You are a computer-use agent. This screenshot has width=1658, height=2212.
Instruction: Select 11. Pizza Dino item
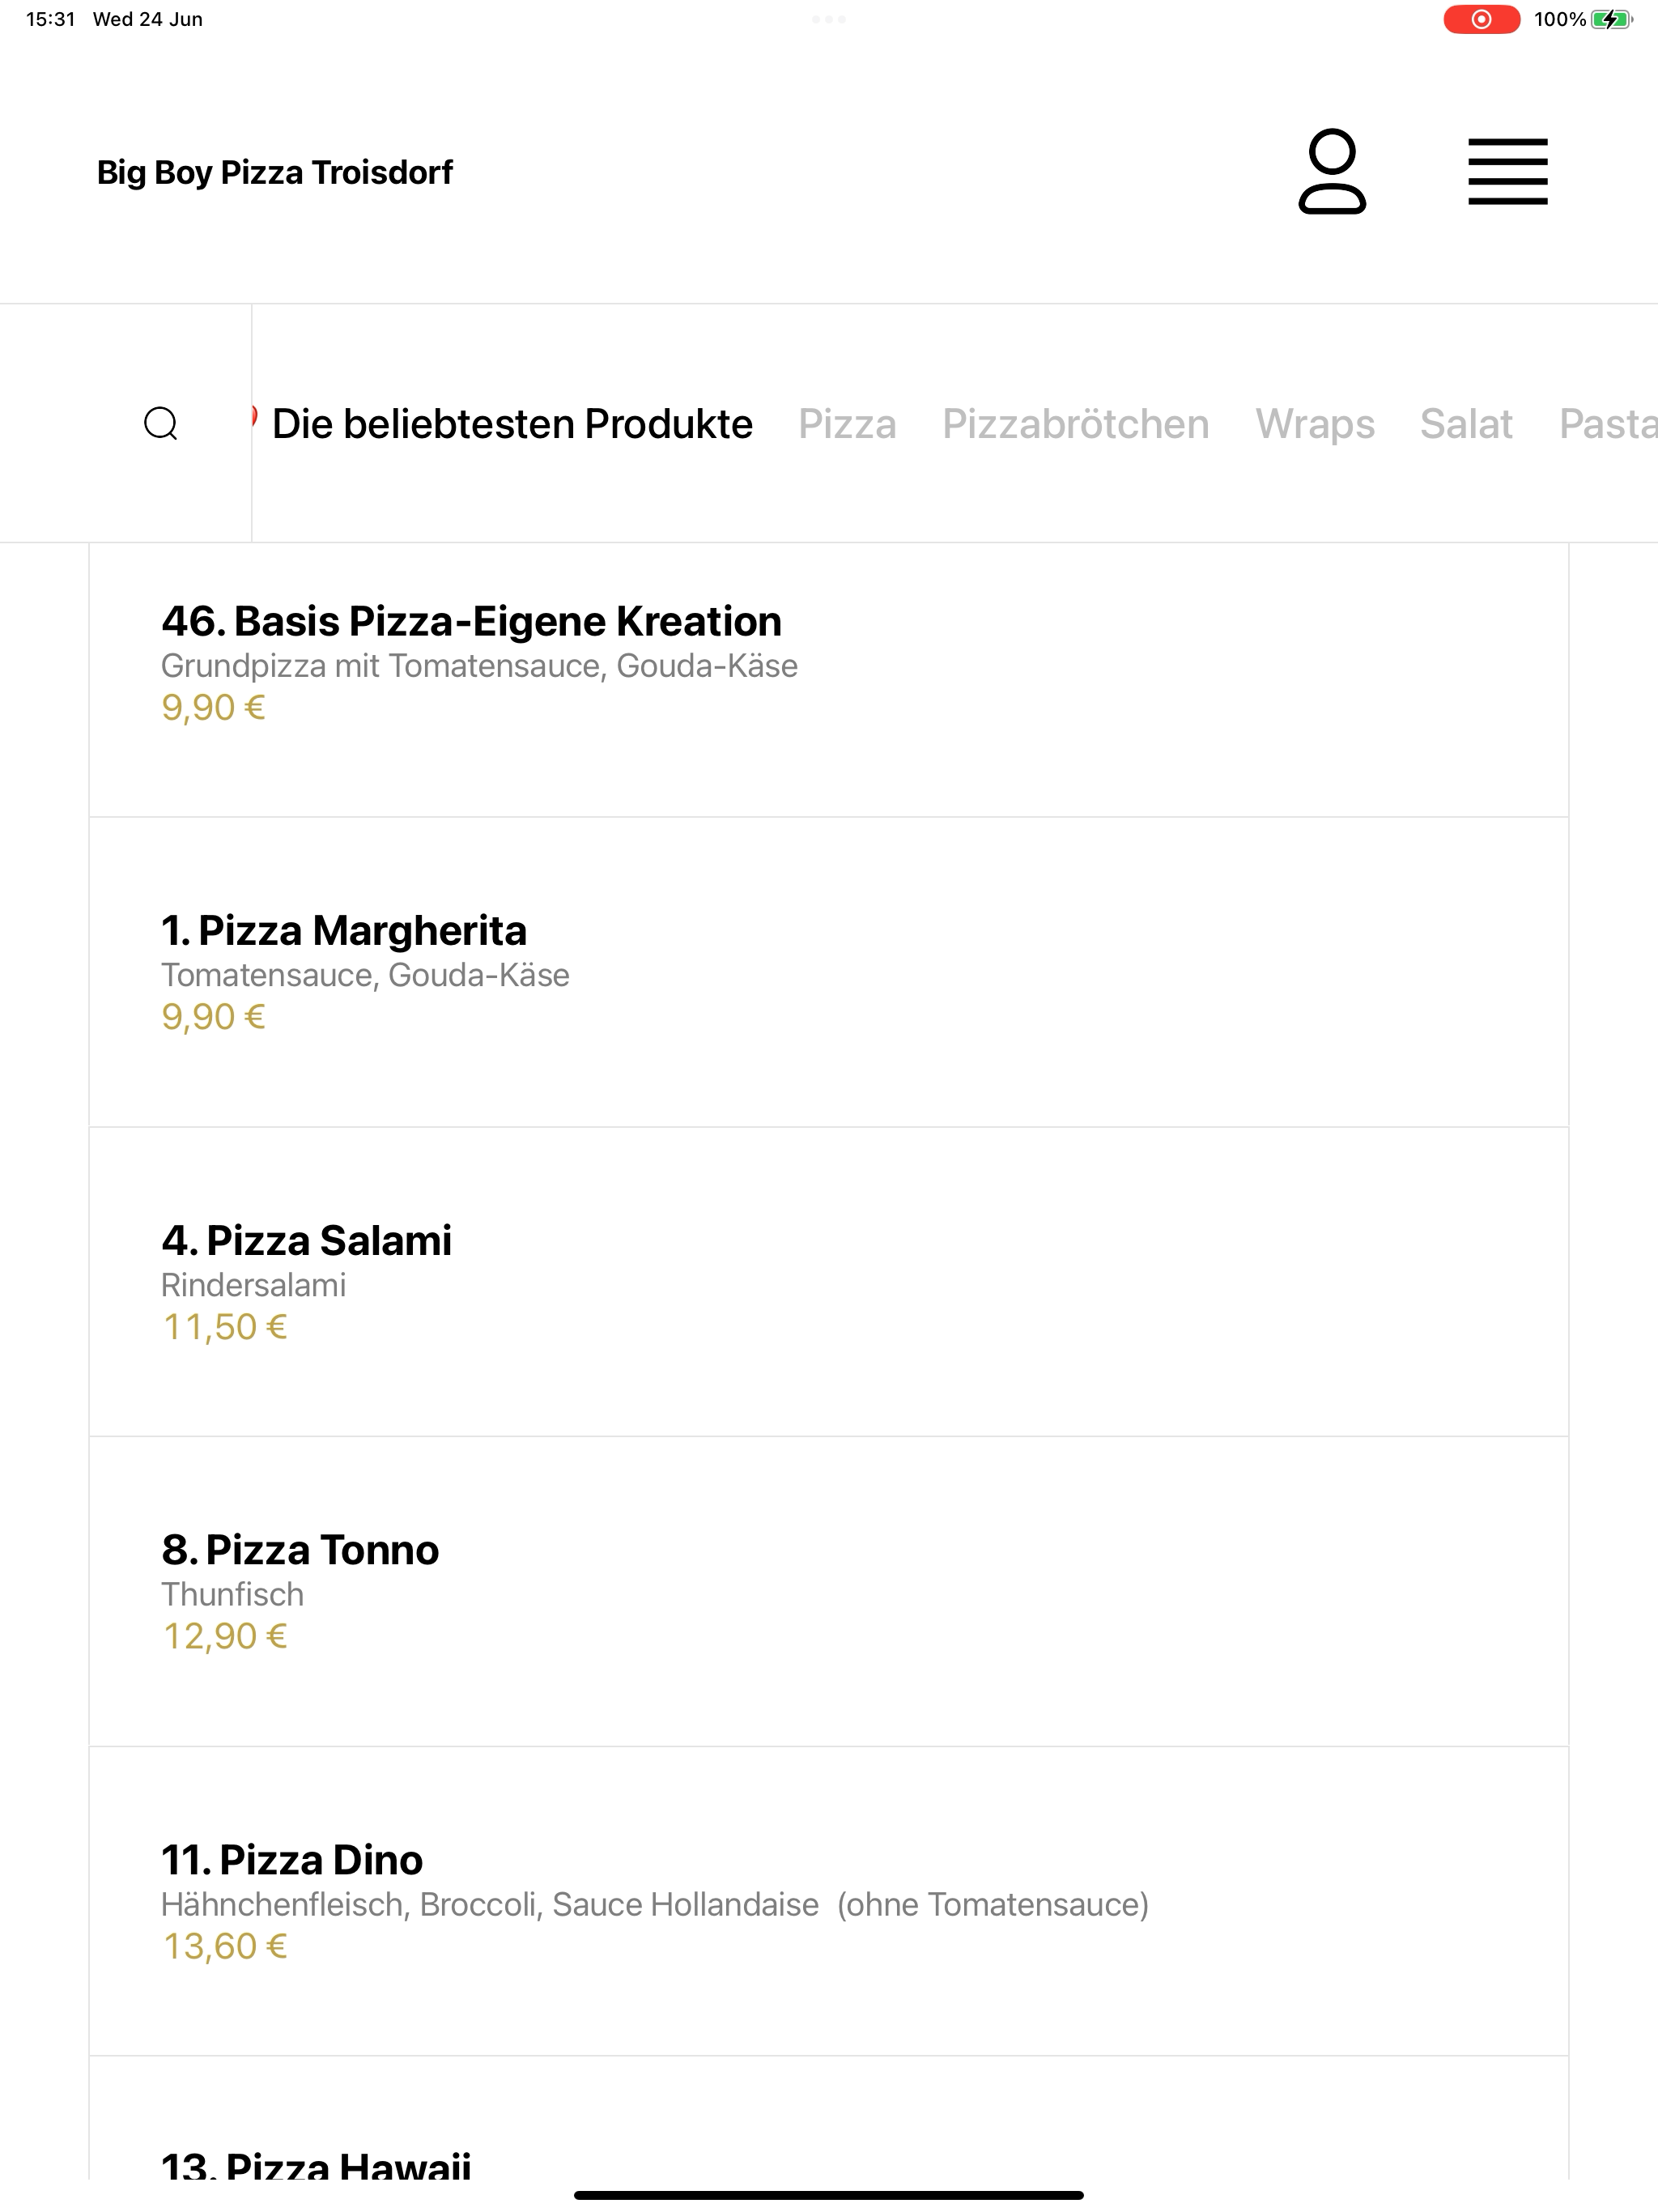[829, 1902]
